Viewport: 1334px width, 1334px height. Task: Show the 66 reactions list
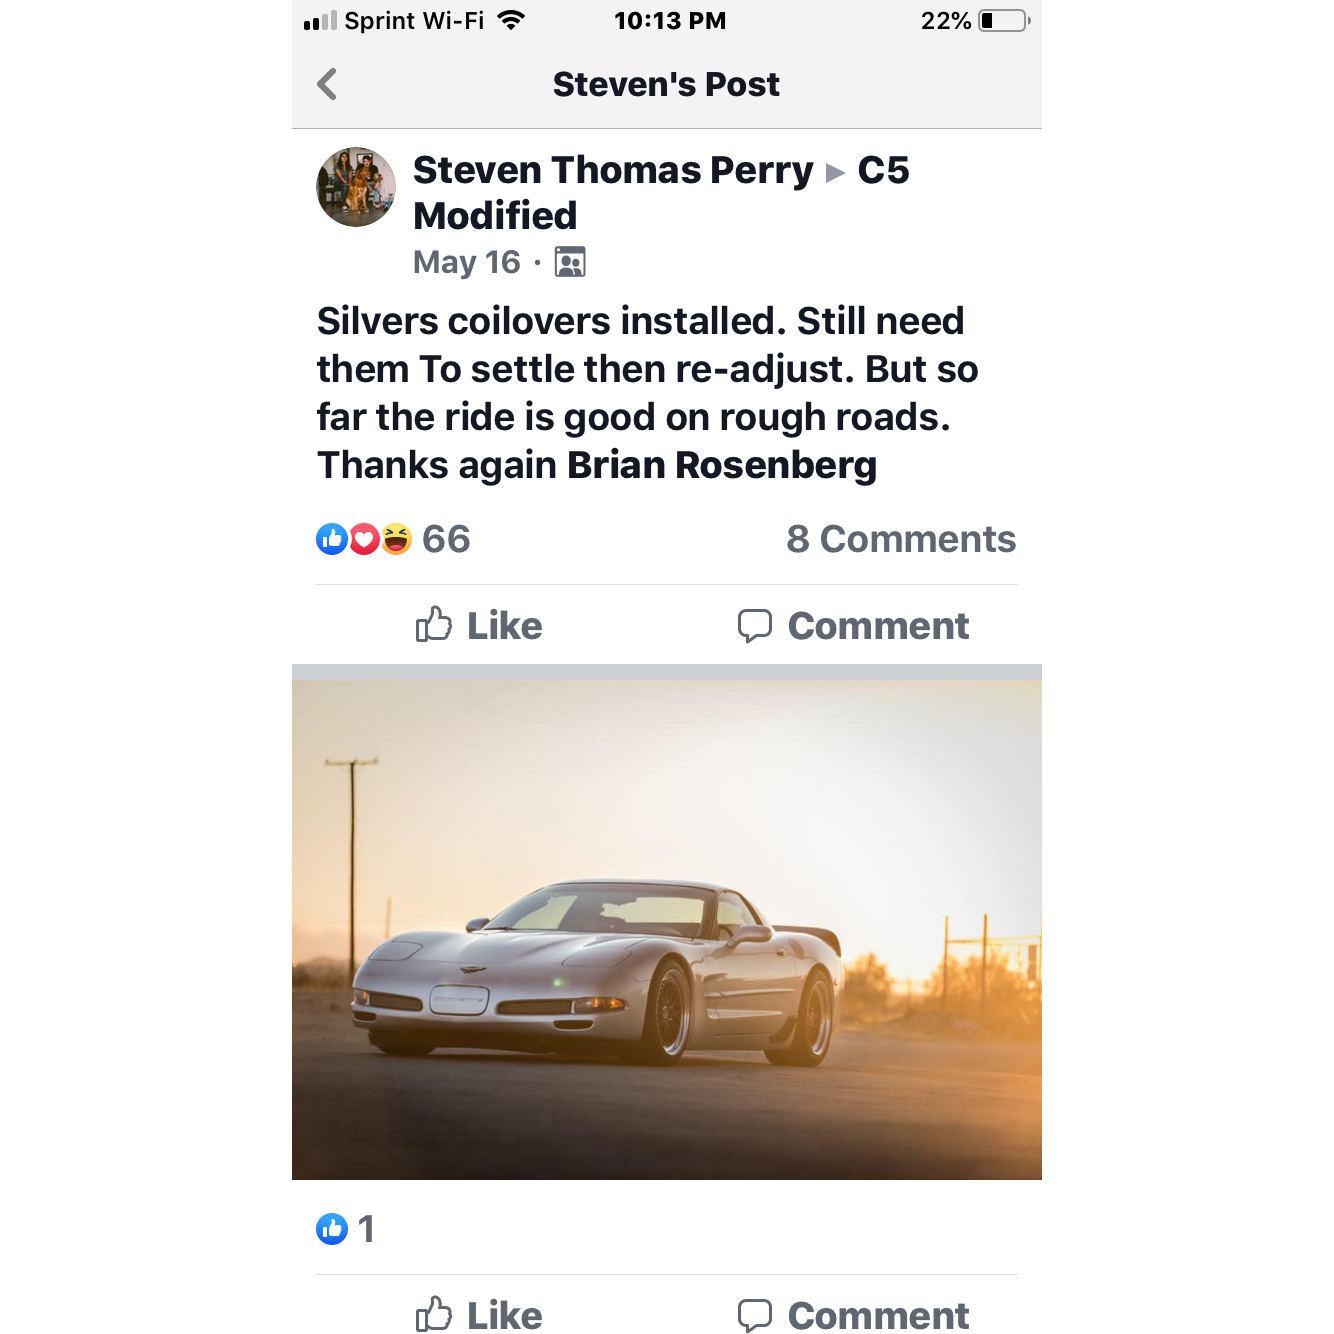[446, 539]
